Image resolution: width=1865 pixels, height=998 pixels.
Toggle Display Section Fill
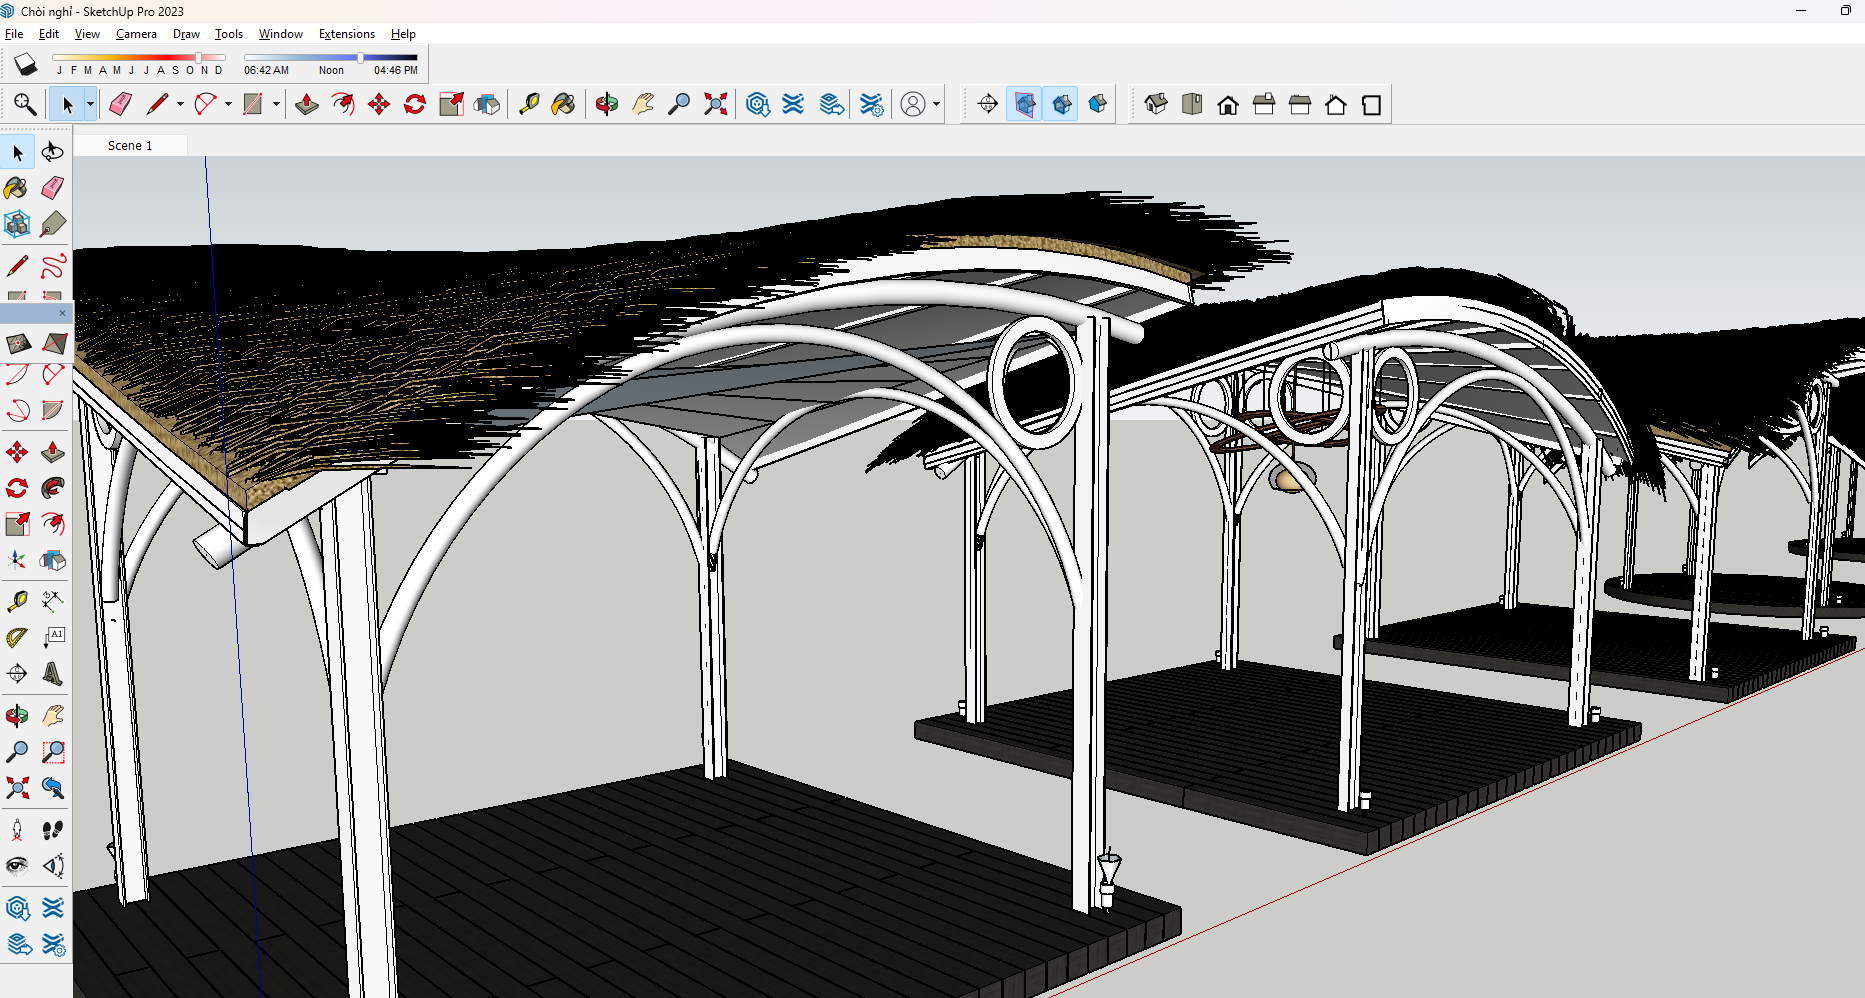tap(1097, 104)
